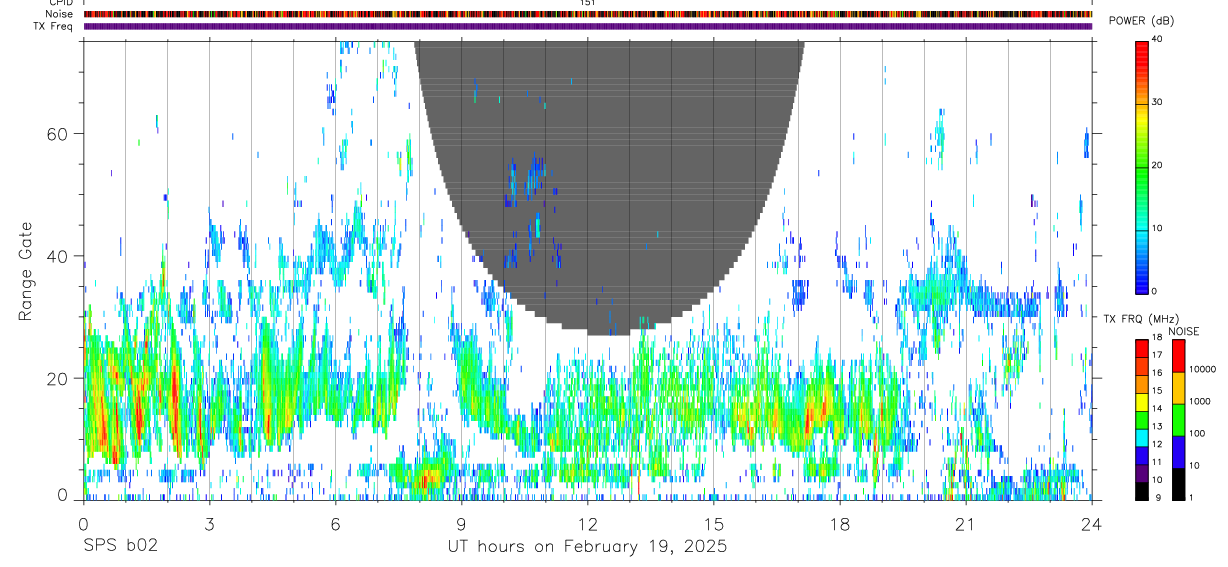This screenshot has width=1228, height=567.
Task: Select the SPS b02 radar beam label
Action: [120, 546]
